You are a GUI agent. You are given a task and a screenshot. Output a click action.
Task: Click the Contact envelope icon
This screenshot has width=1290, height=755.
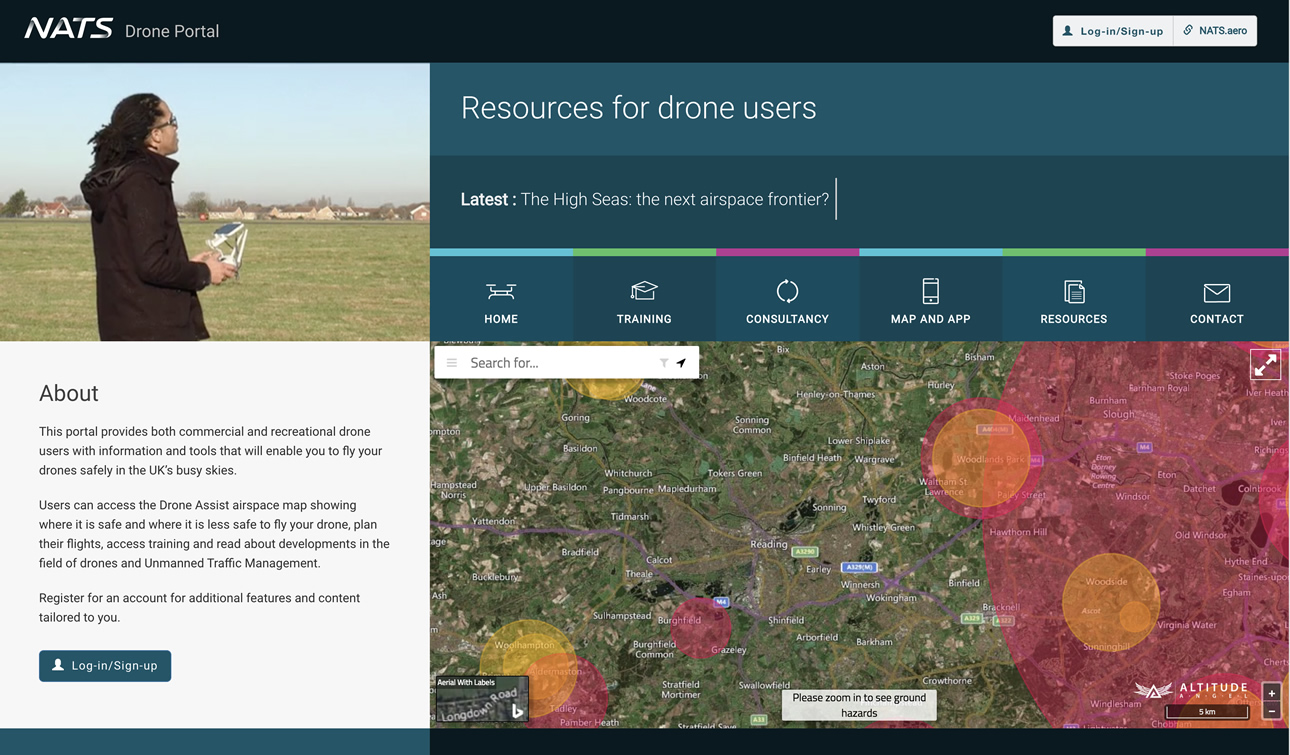pyautogui.click(x=1217, y=292)
